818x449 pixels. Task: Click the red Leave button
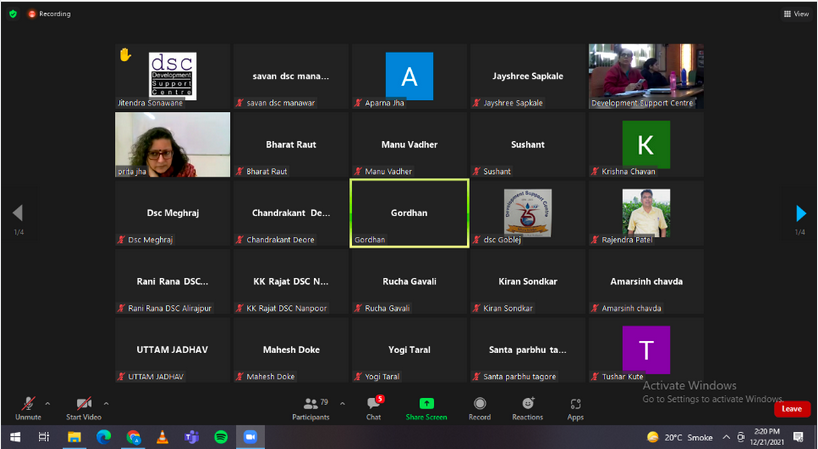[x=791, y=409]
